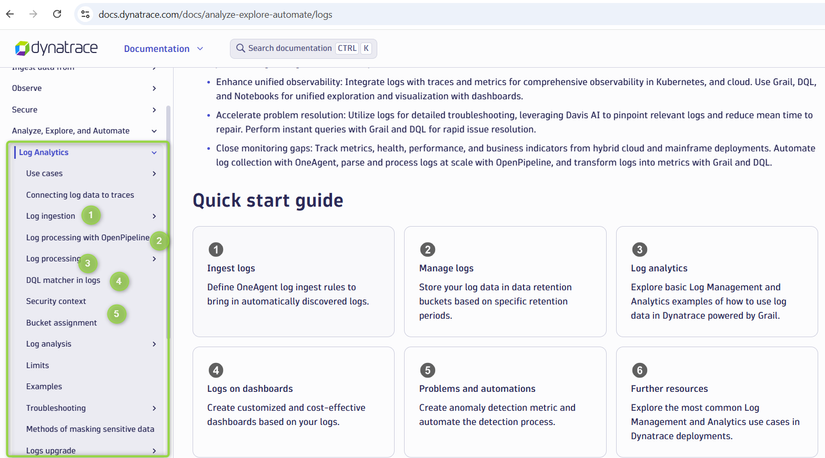Open Connecting log data to traces
This screenshot has height=458, width=825.
click(80, 195)
